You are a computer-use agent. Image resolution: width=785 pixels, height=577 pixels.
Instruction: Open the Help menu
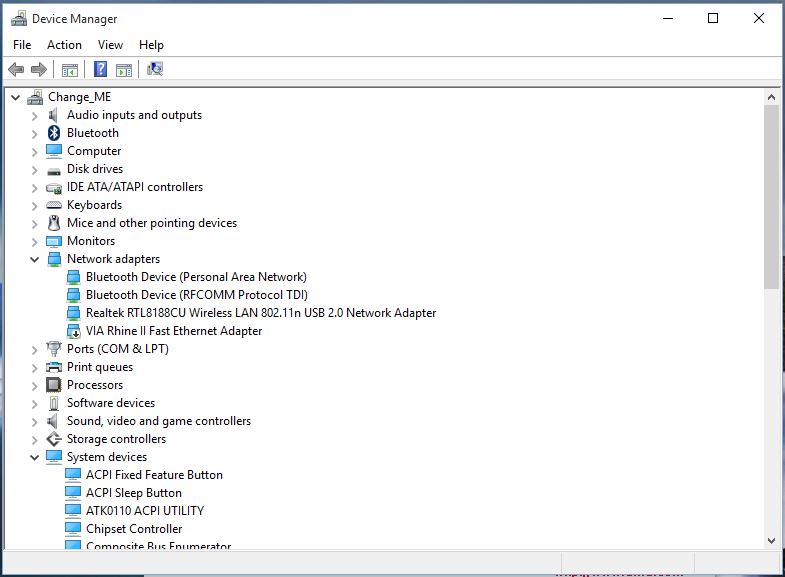[151, 45]
